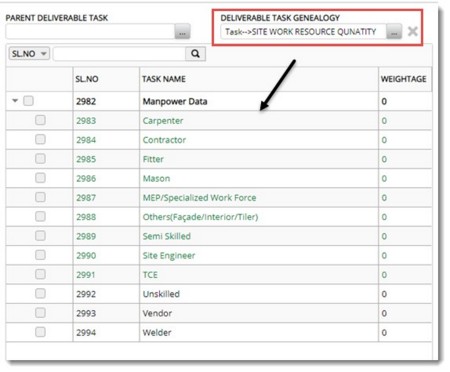Click the SL.NO column header
The height and width of the screenshot is (372, 450).
[x=87, y=79]
